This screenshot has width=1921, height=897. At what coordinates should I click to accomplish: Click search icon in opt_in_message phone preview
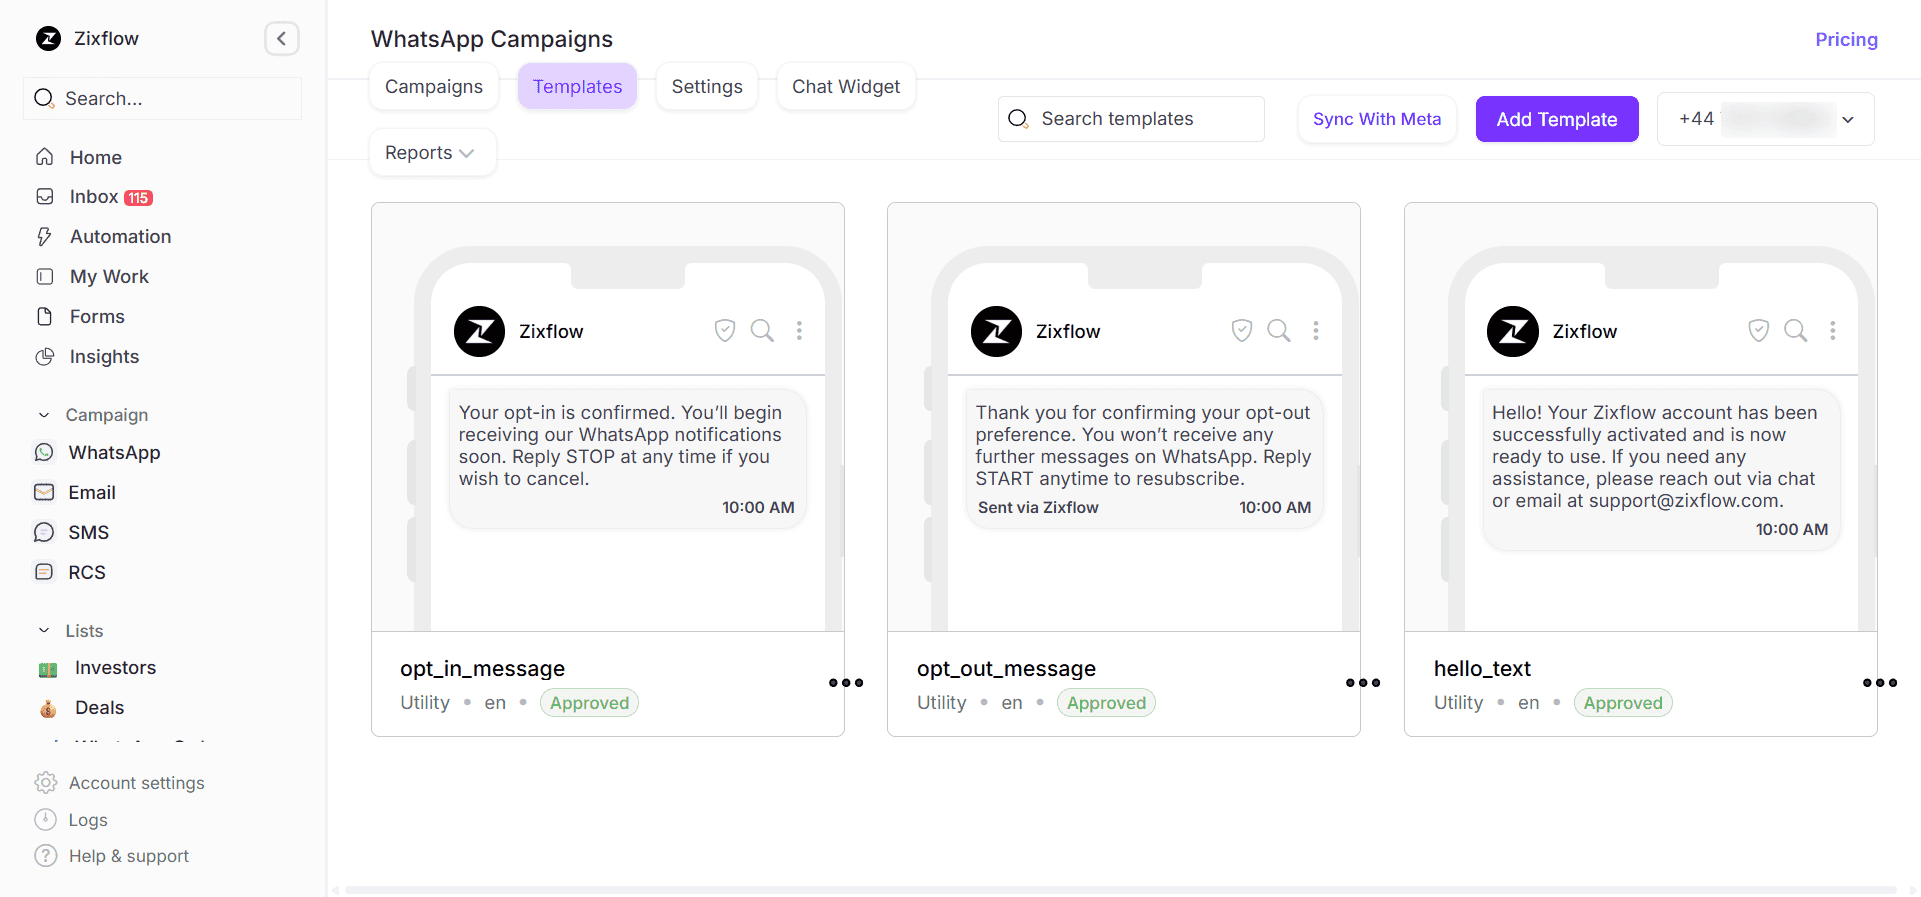pyautogui.click(x=763, y=331)
